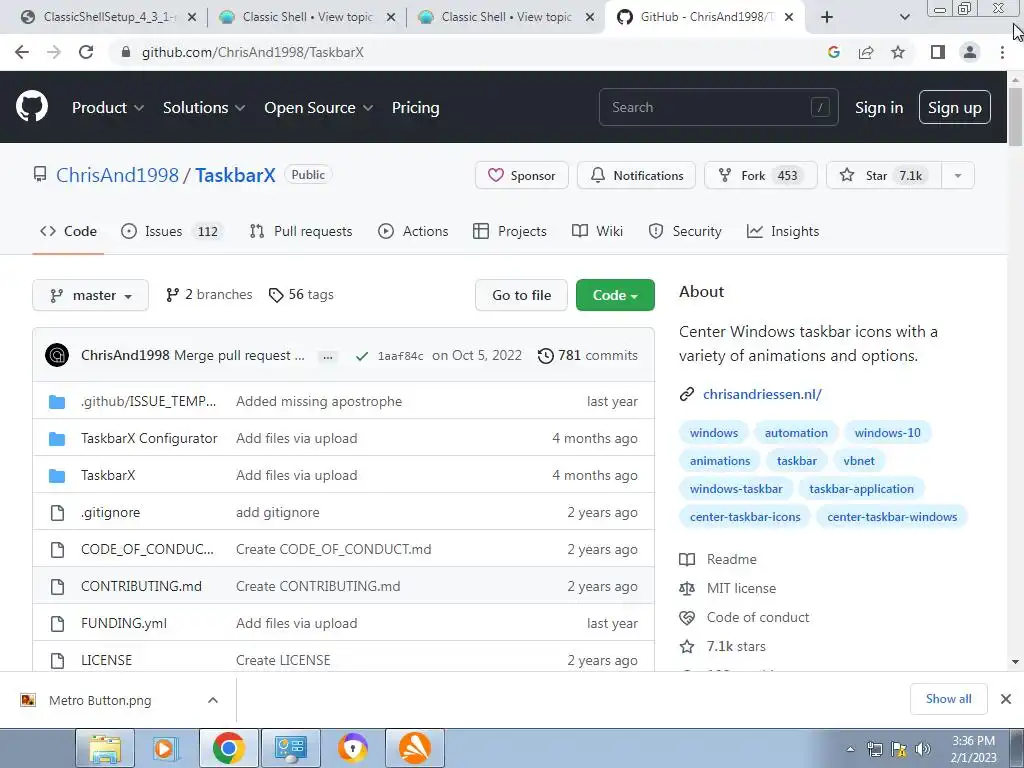Open the master branch selector
The image size is (1024, 768).
(x=90, y=295)
